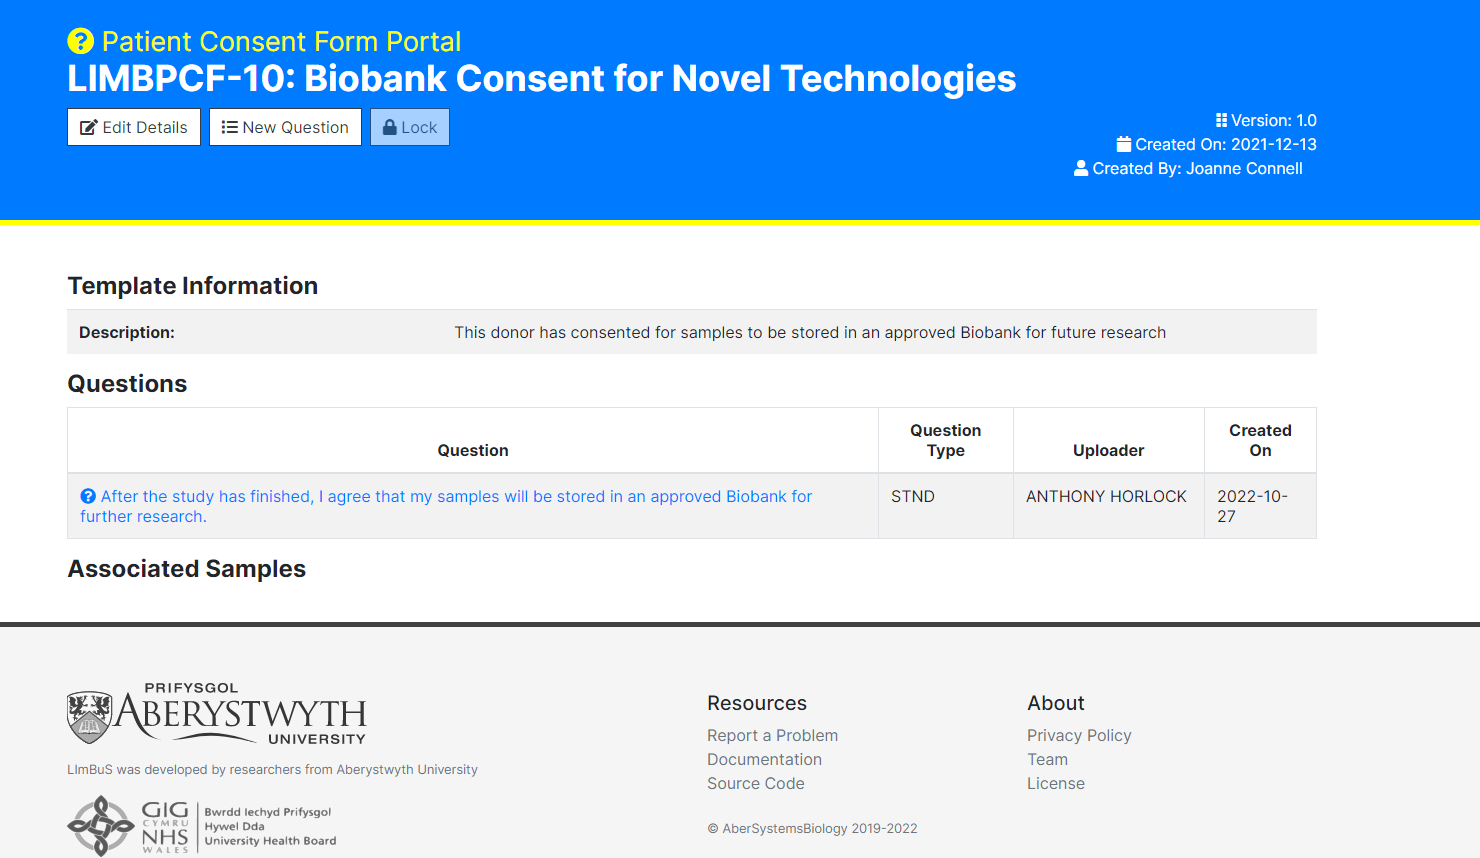
Task: View the Documentation page
Action: (x=764, y=759)
